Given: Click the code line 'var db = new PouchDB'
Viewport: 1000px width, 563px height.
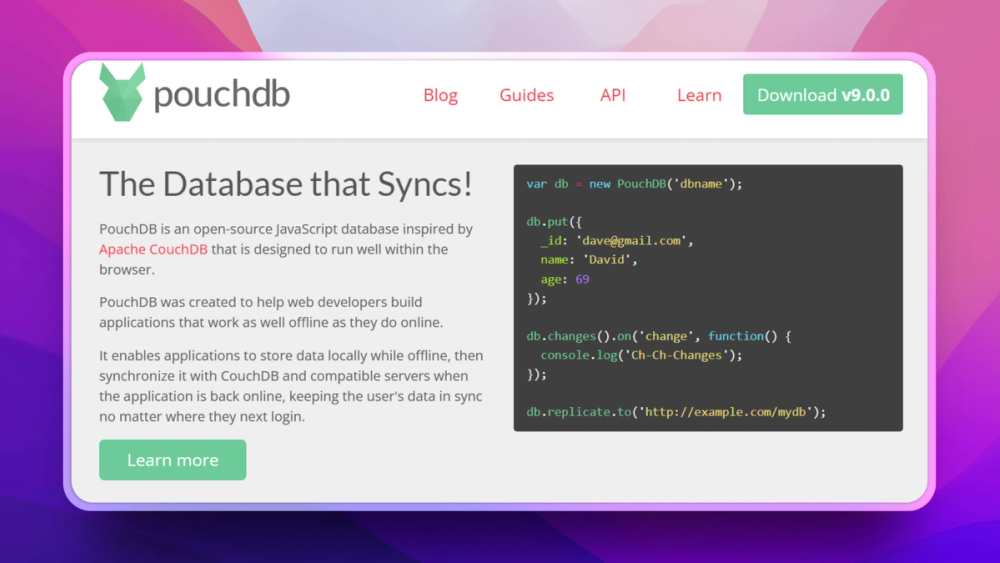Looking at the screenshot, I should tap(634, 184).
